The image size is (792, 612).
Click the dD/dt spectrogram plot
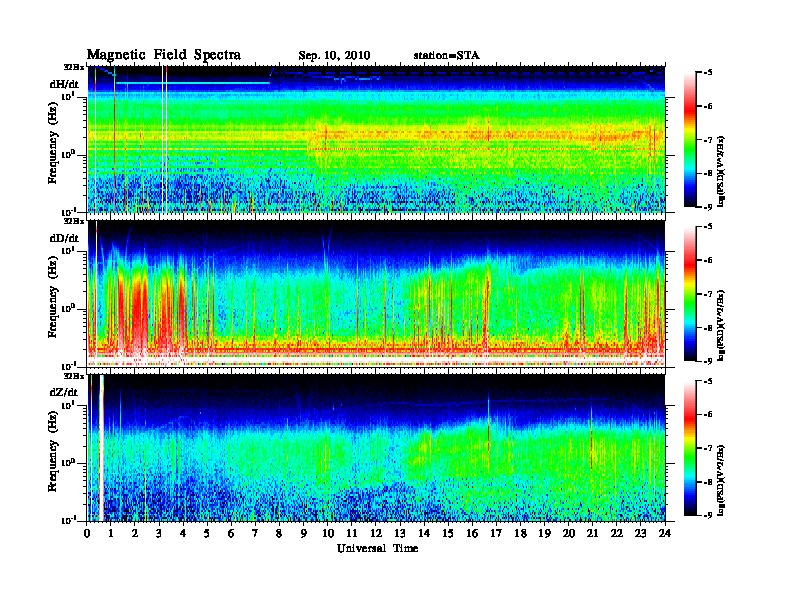376,293
